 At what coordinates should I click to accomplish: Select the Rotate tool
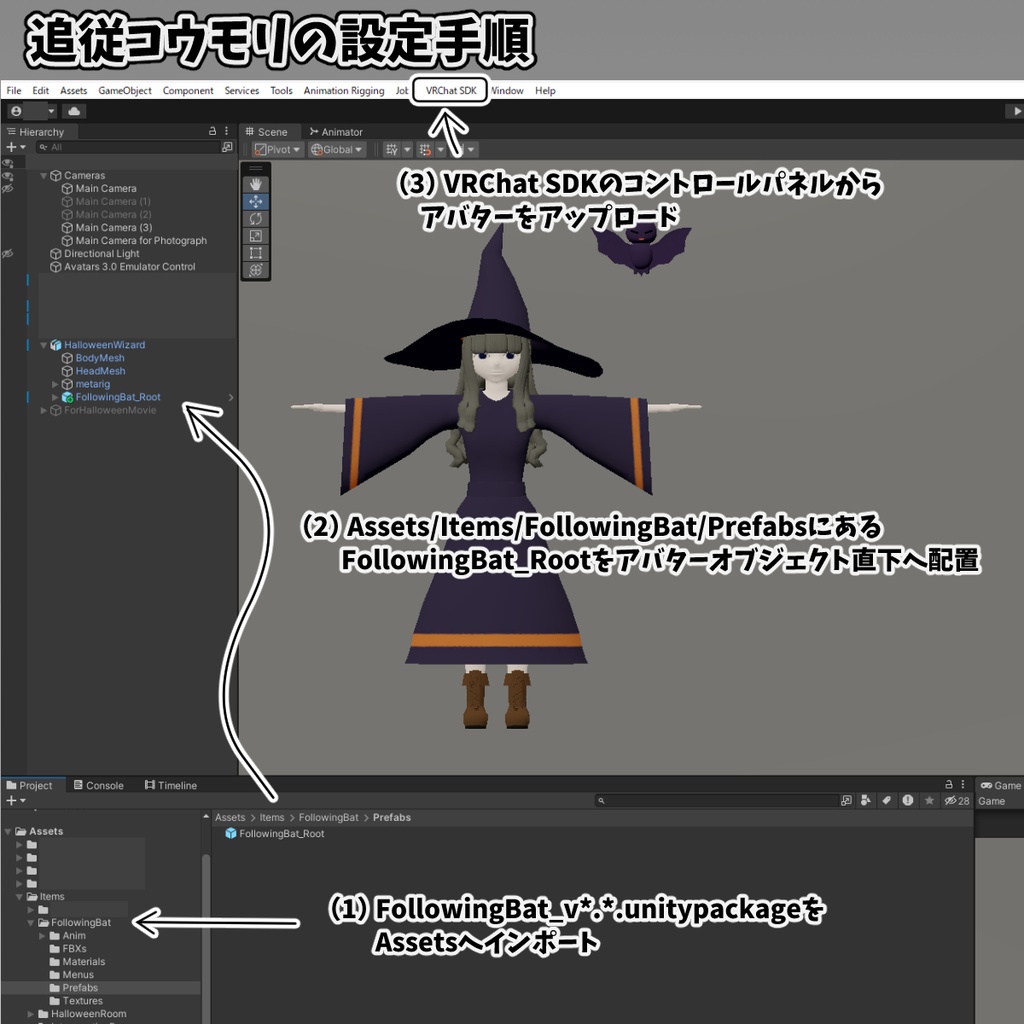[x=255, y=219]
